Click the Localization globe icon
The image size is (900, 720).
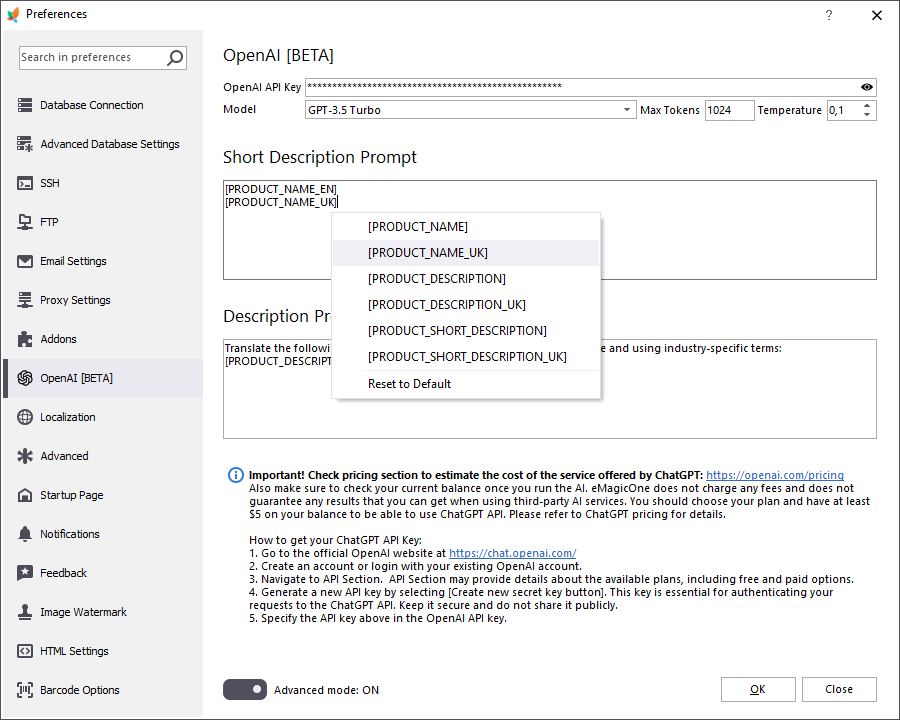25,417
